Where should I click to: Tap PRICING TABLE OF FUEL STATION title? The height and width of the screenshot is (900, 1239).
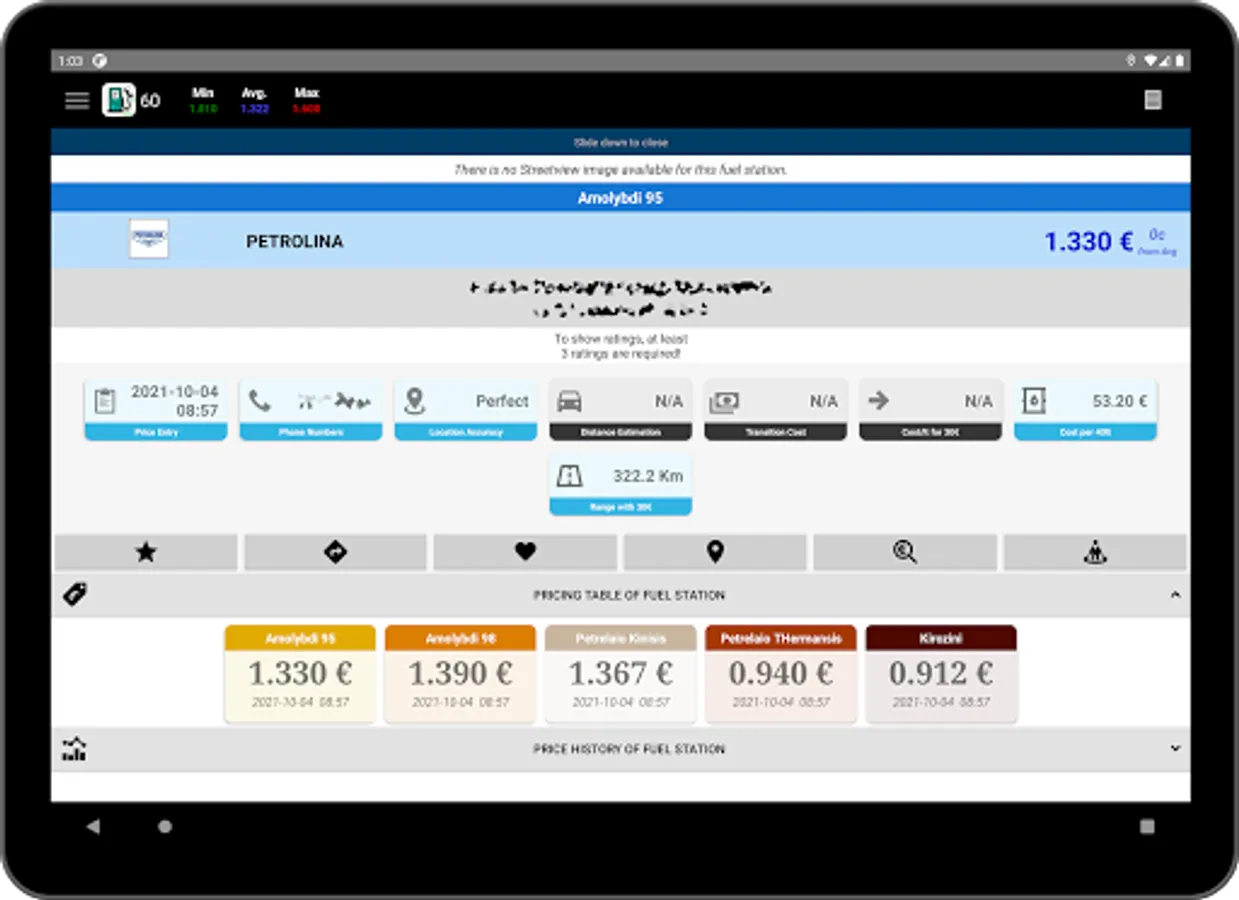click(629, 595)
